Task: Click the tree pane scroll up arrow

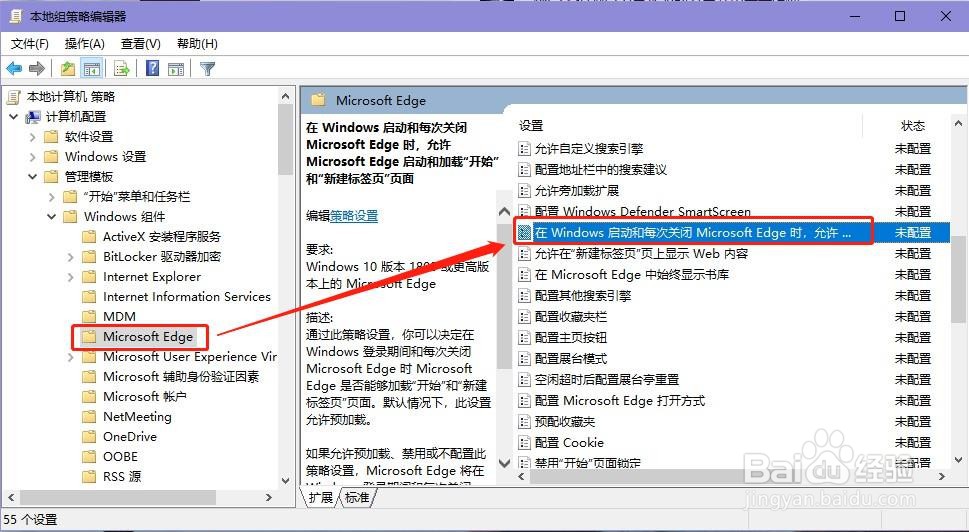Action: 285,96
